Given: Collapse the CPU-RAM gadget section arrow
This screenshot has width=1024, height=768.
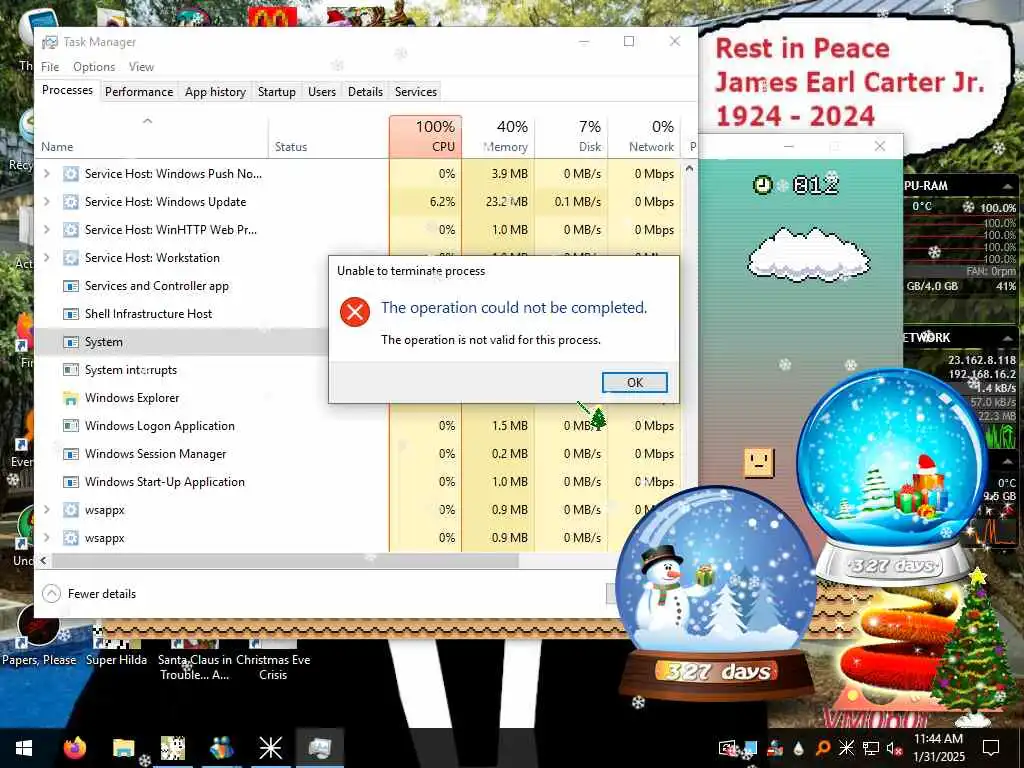Looking at the screenshot, I should [1008, 186].
